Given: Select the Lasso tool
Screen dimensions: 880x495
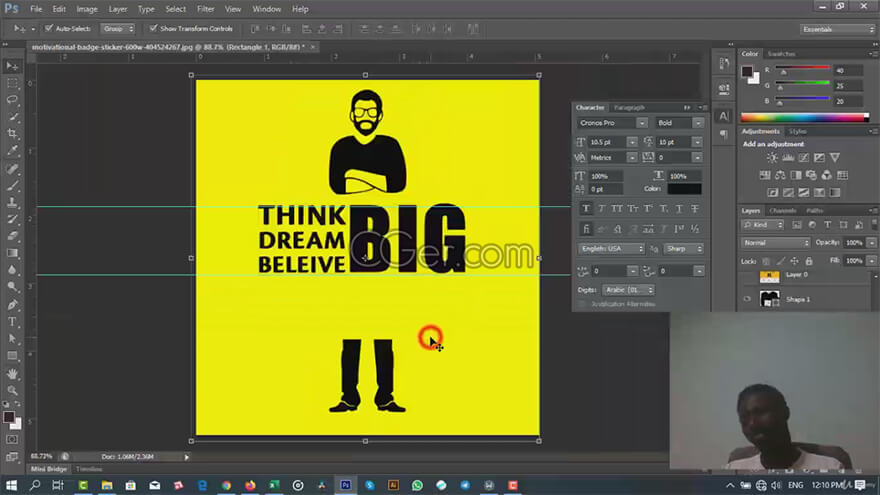Looking at the screenshot, I should tap(12, 100).
